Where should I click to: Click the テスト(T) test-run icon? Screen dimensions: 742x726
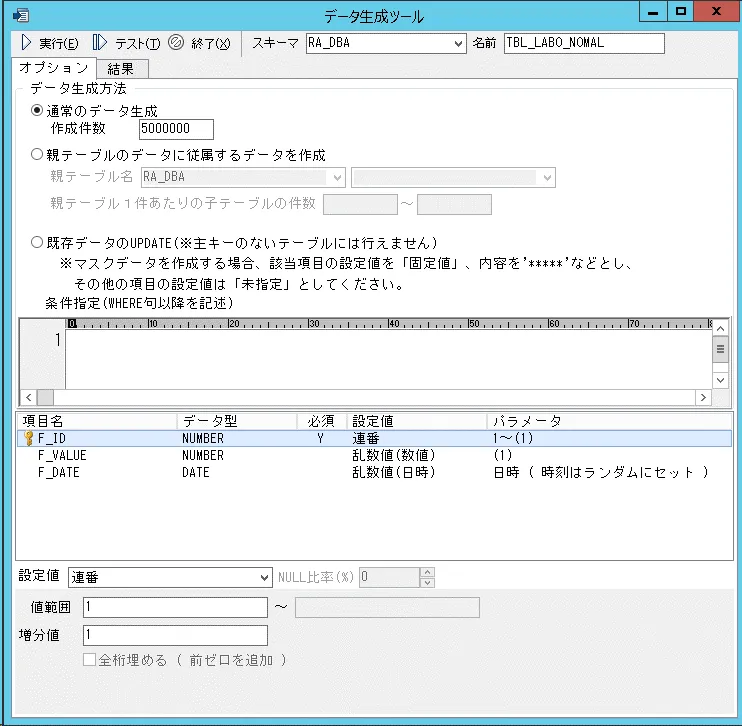(x=99, y=43)
